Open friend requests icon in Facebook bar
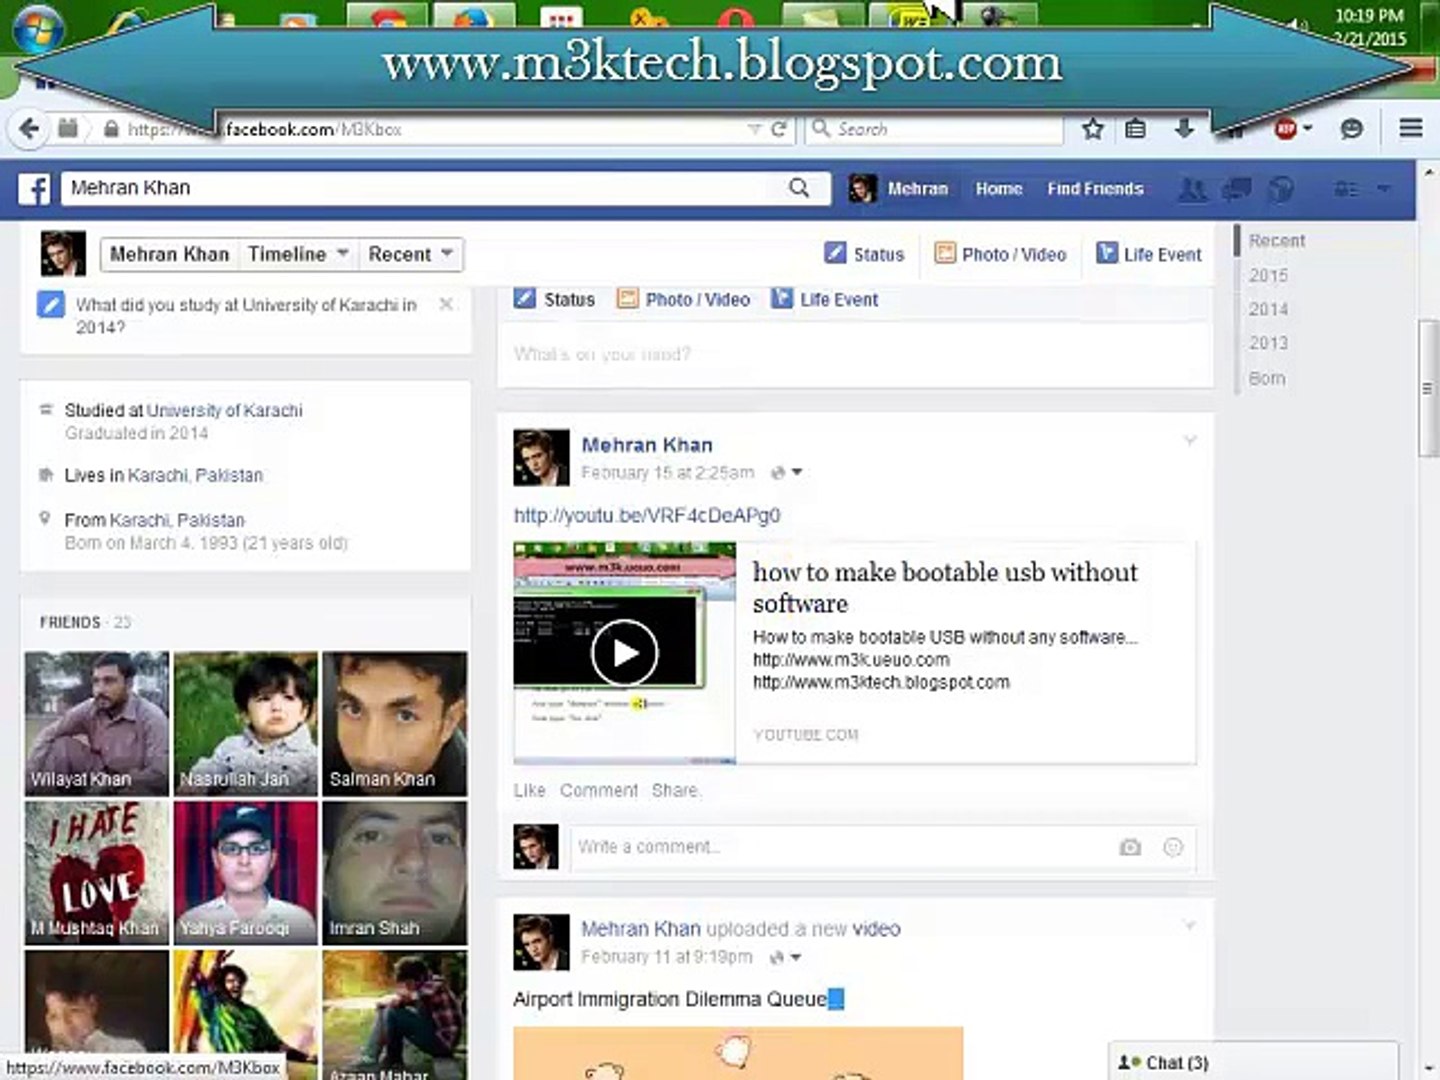 (x=1191, y=189)
